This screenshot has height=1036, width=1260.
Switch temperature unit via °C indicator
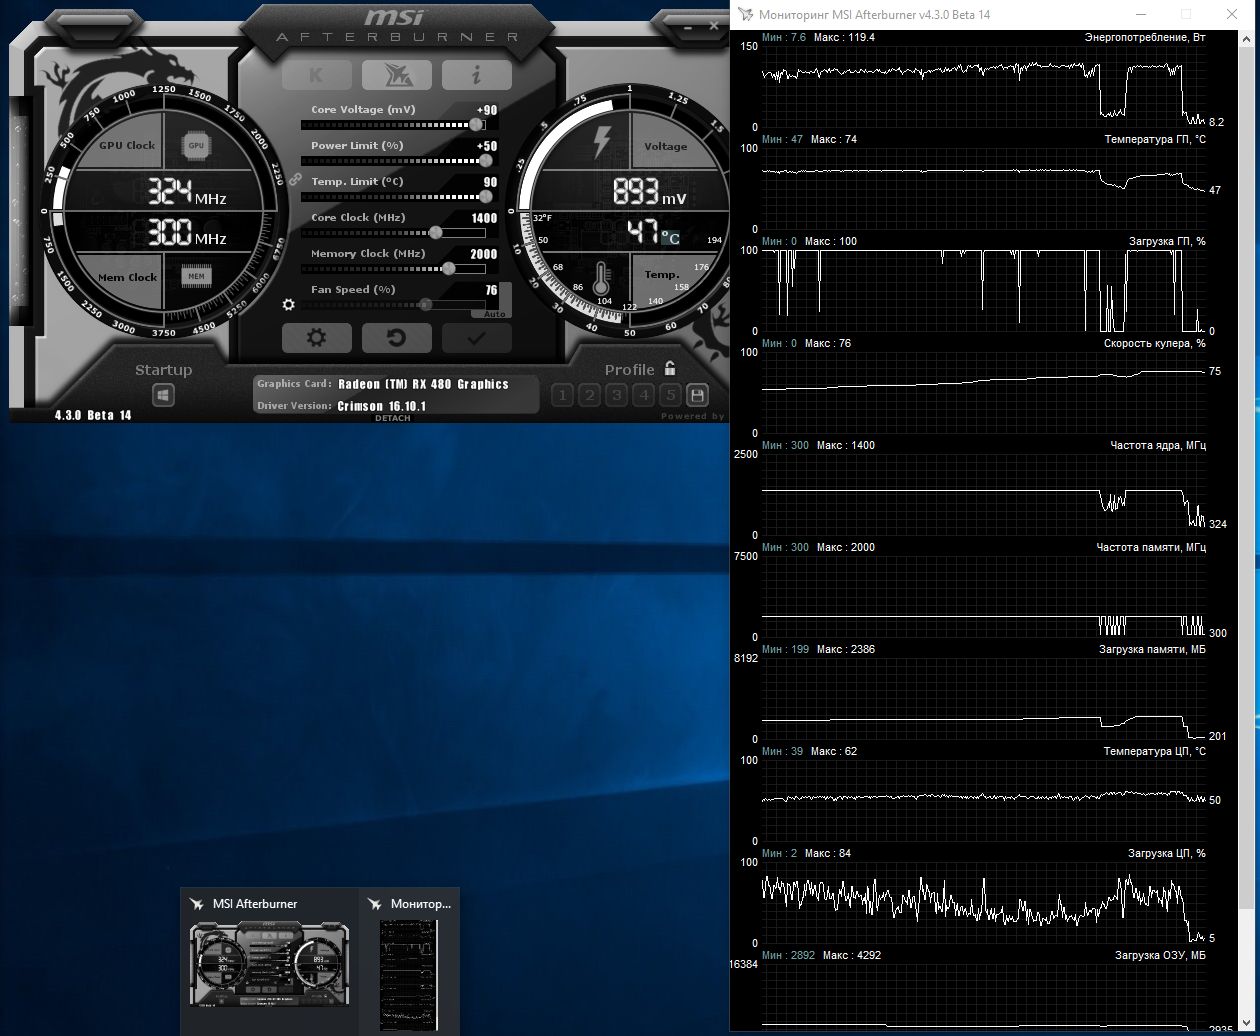(x=670, y=237)
